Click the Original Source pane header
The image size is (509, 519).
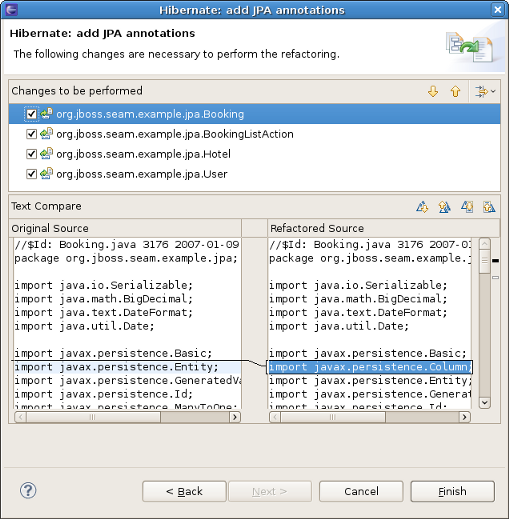coord(125,228)
